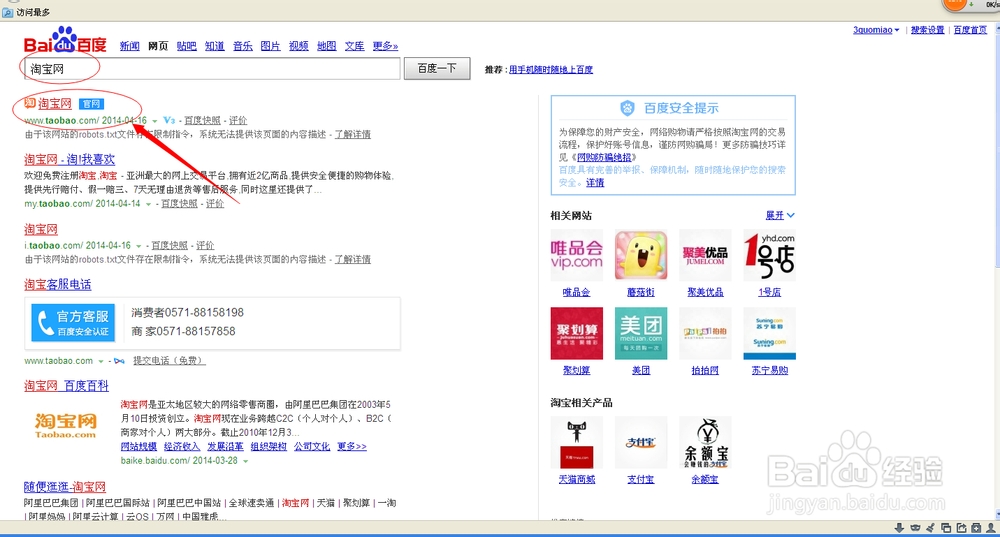
Task: Click the 官方客服 phone badge
Action: tap(73, 323)
